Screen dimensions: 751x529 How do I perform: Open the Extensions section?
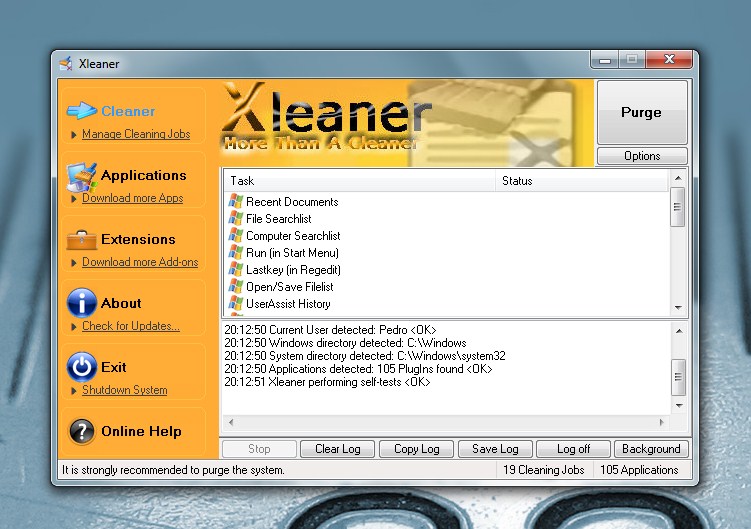coord(138,239)
